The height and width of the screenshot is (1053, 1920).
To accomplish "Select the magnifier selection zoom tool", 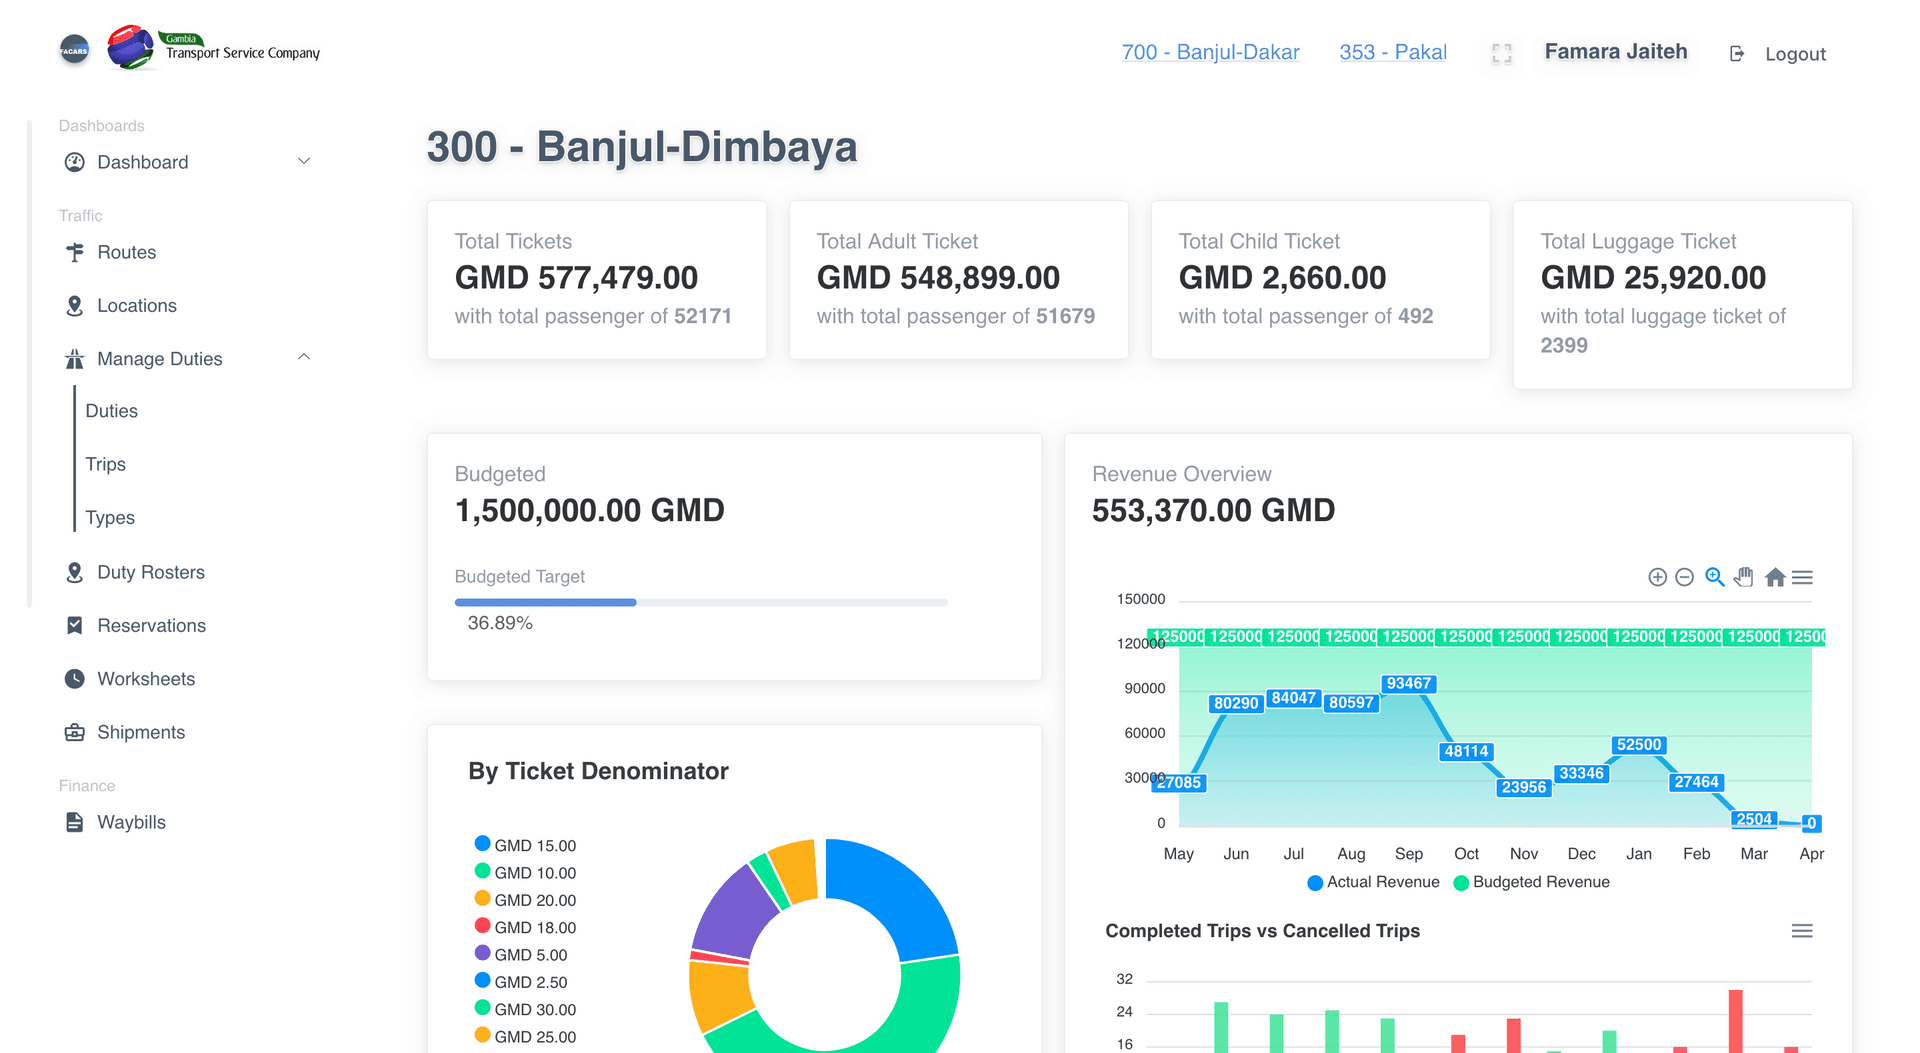I will point(1714,577).
